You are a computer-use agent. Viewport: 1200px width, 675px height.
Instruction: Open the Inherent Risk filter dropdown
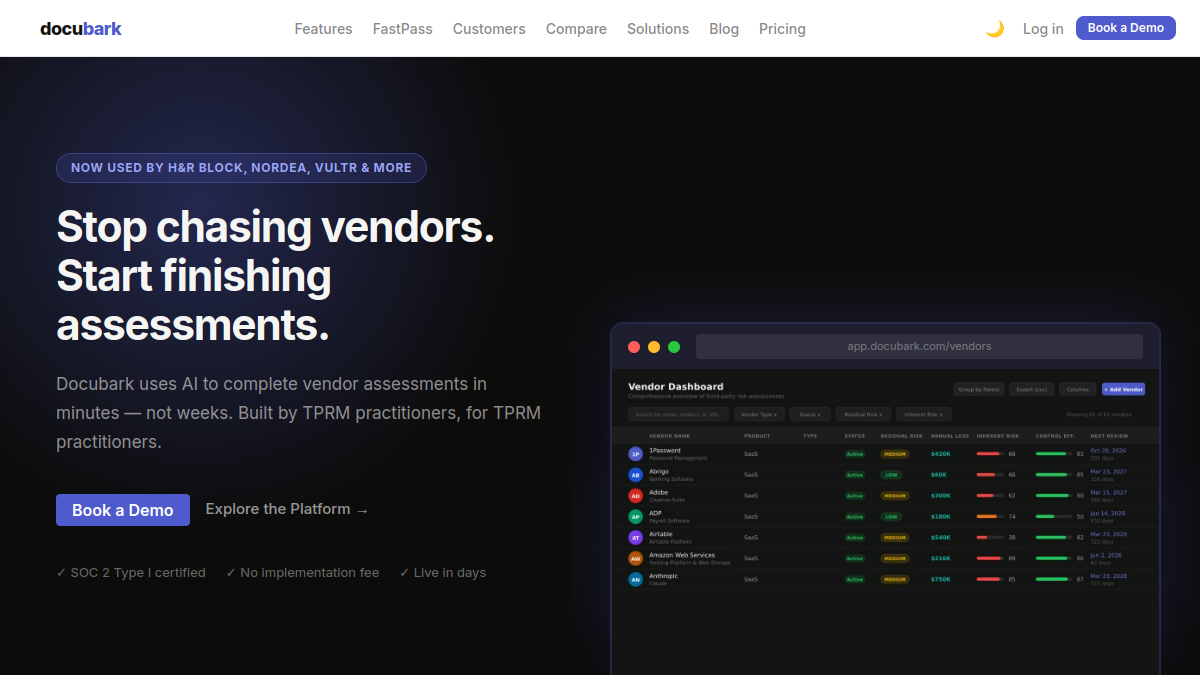[x=924, y=414]
